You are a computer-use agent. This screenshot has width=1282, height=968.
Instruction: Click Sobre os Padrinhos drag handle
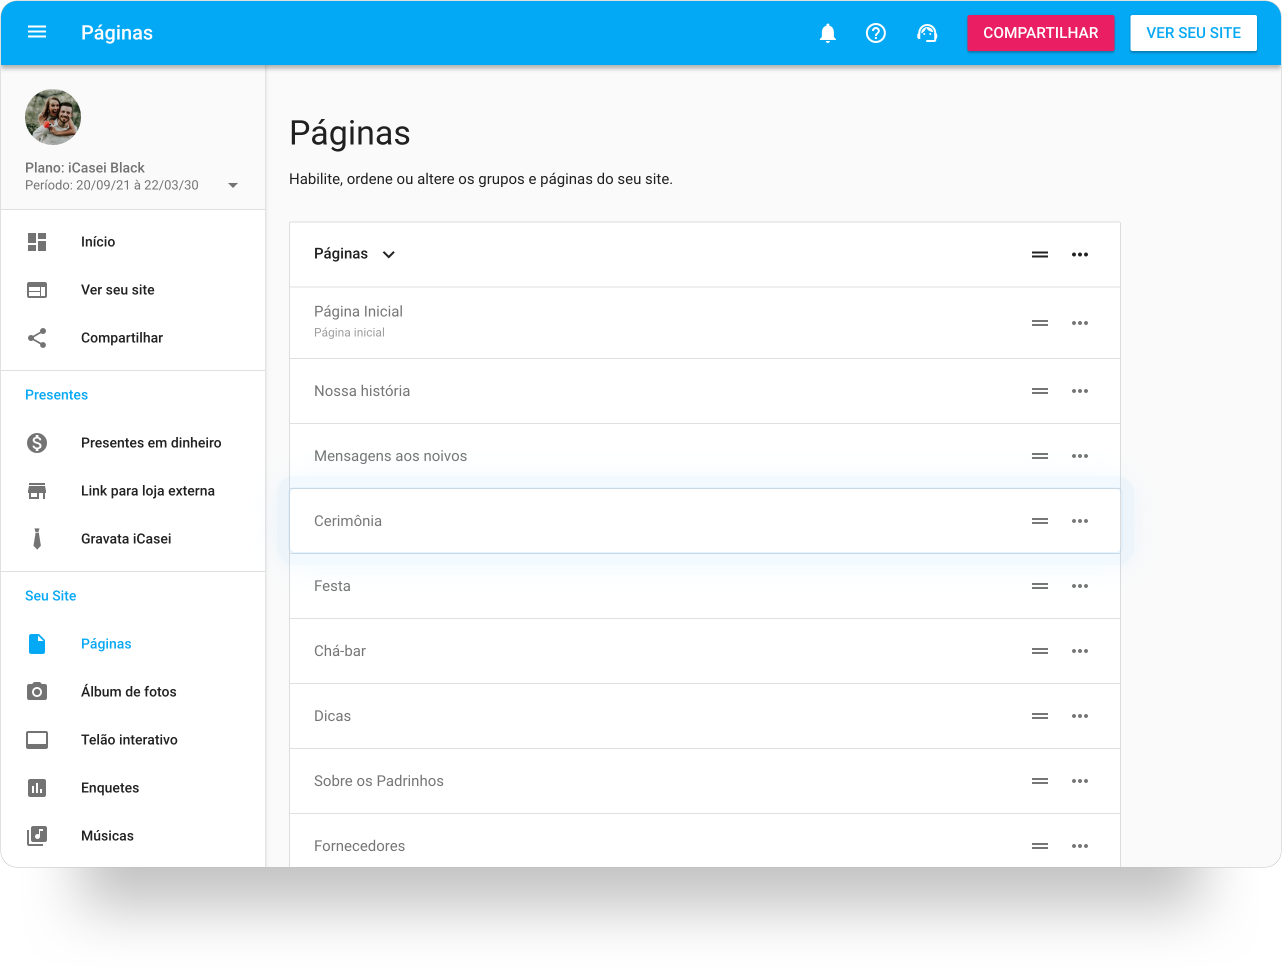pos(1040,781)
